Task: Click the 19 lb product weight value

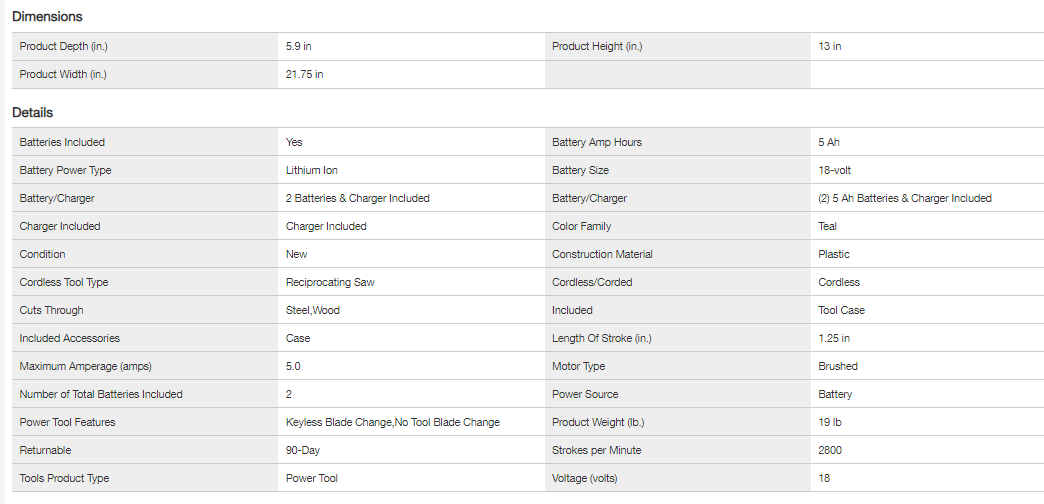Action: coord(829,422)
